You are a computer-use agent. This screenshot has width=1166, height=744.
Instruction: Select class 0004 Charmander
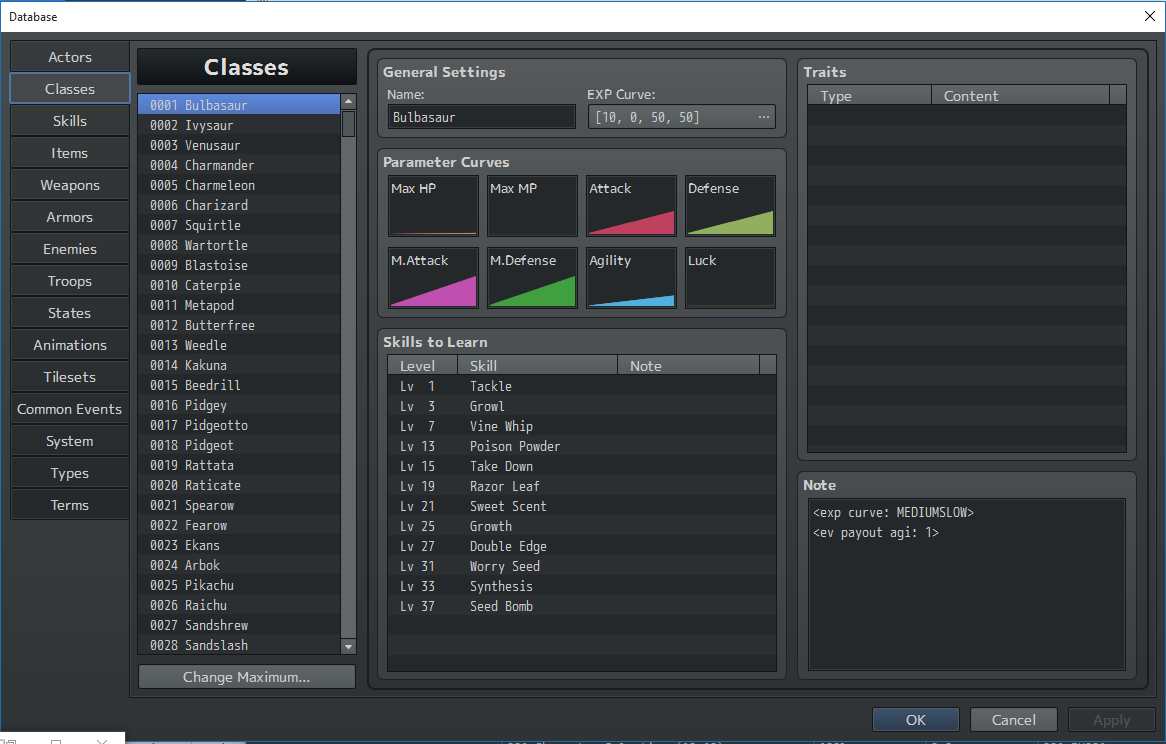tap(239, 165)
